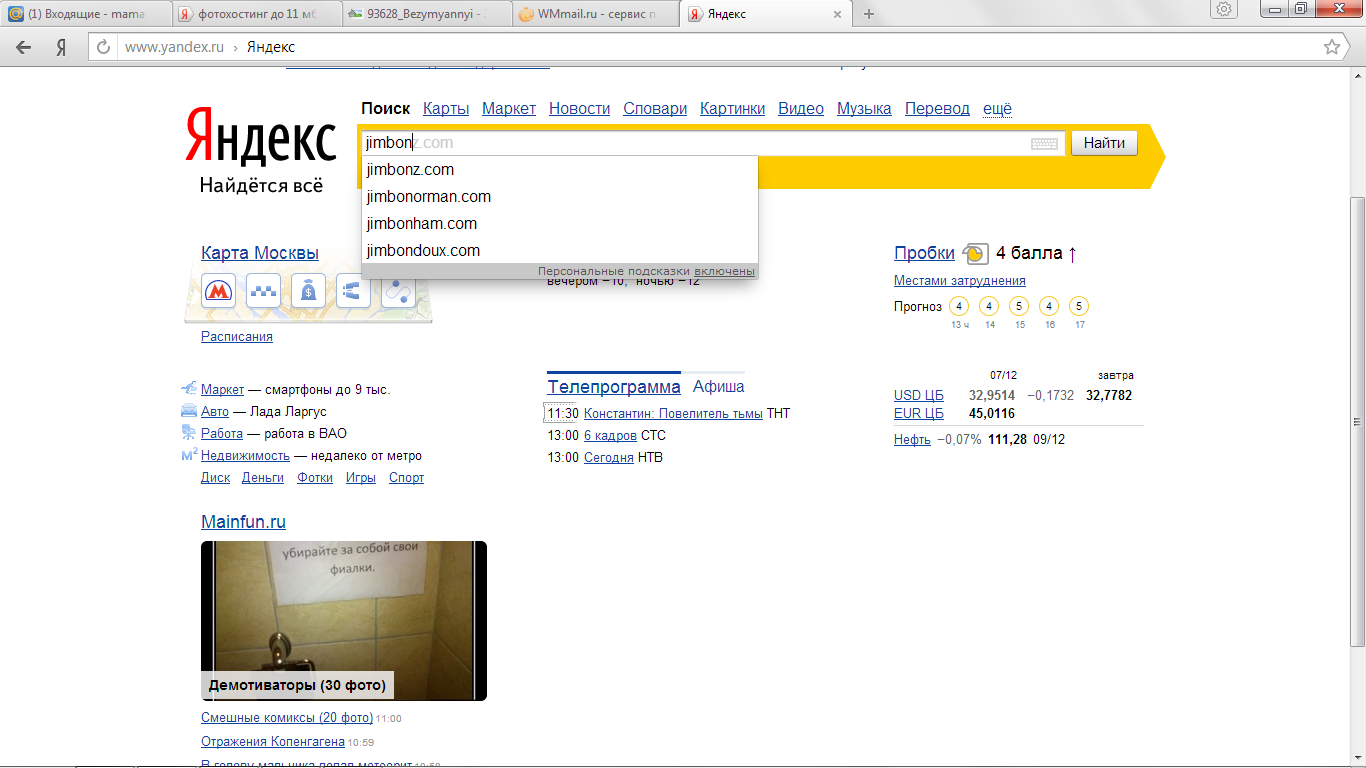Open Смешные комиксы (20 фото) link
1366x768 pixels.
pos(287,718)
